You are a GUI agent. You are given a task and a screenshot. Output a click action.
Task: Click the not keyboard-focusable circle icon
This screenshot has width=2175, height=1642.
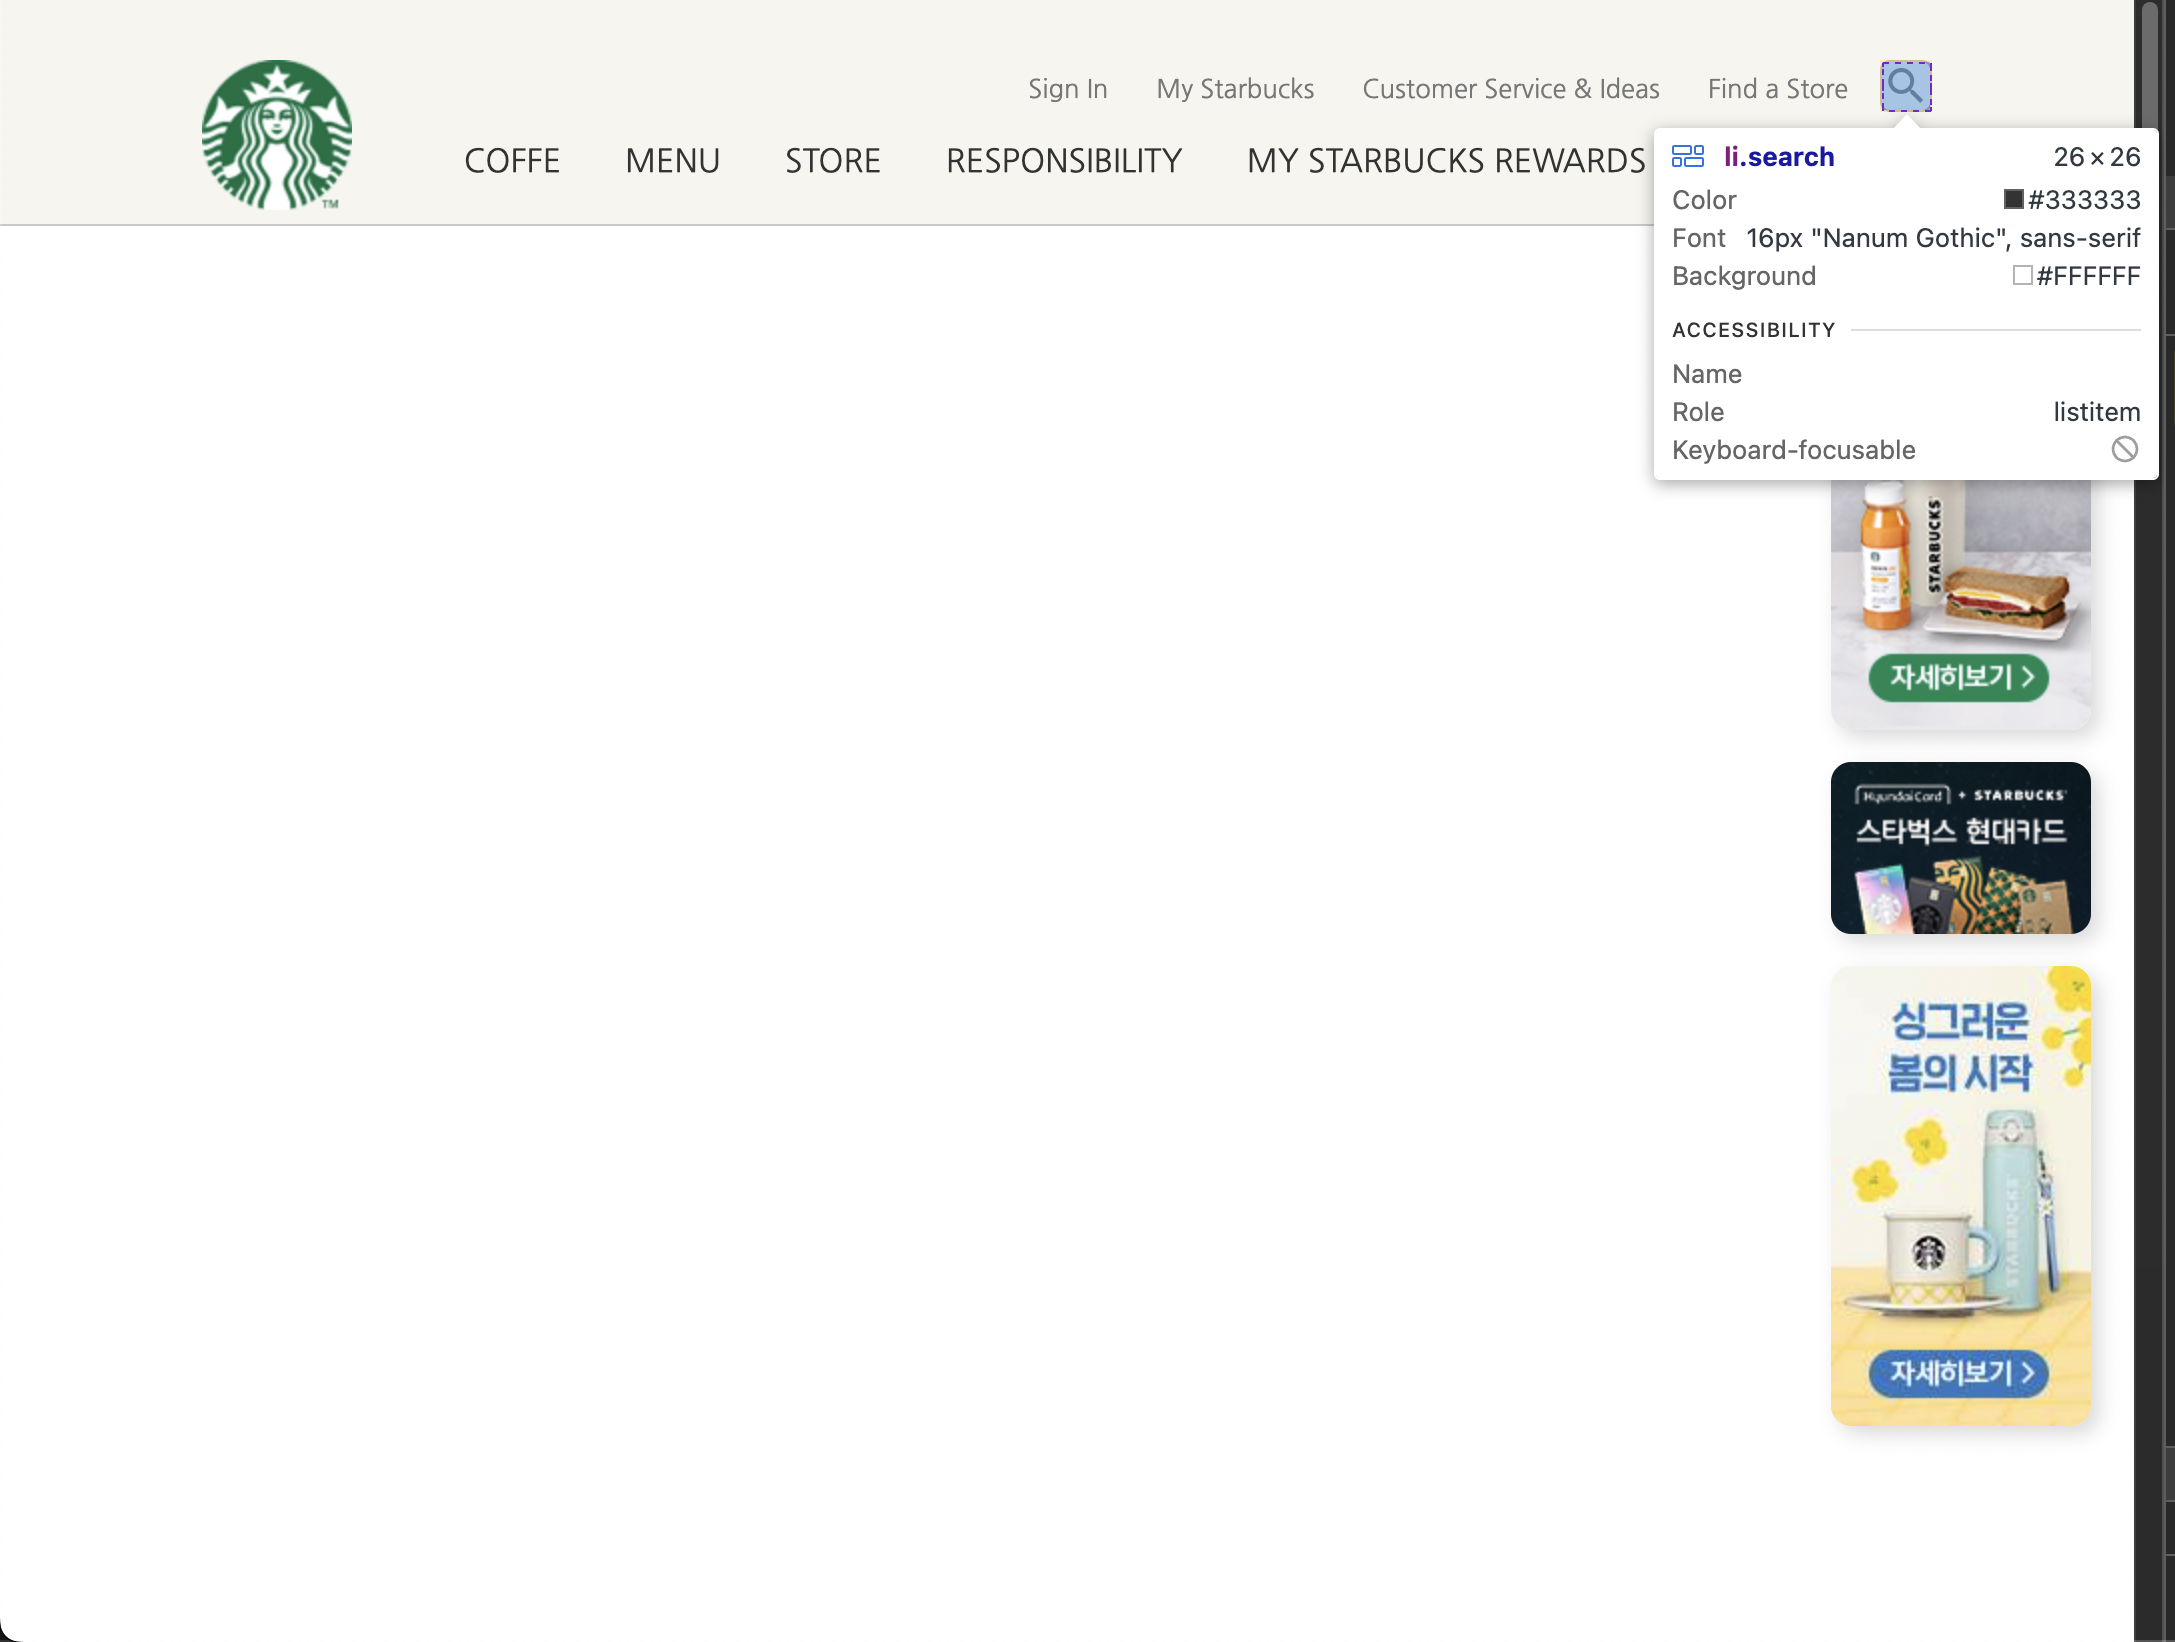(x=2124, y=450)
